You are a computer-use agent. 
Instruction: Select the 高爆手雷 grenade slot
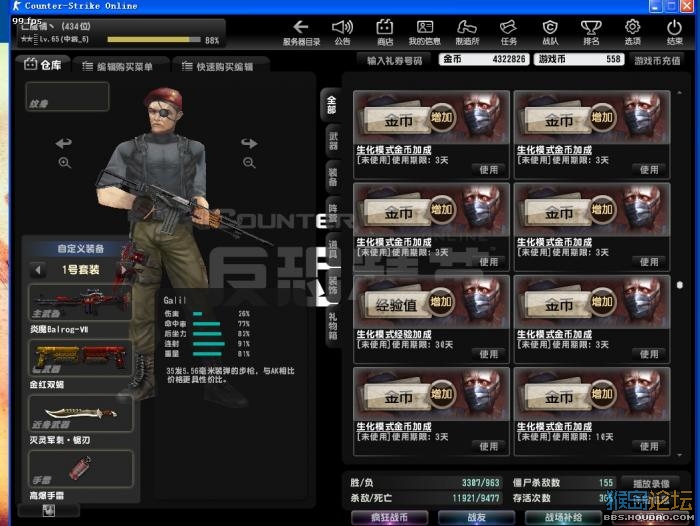(80, 469)
